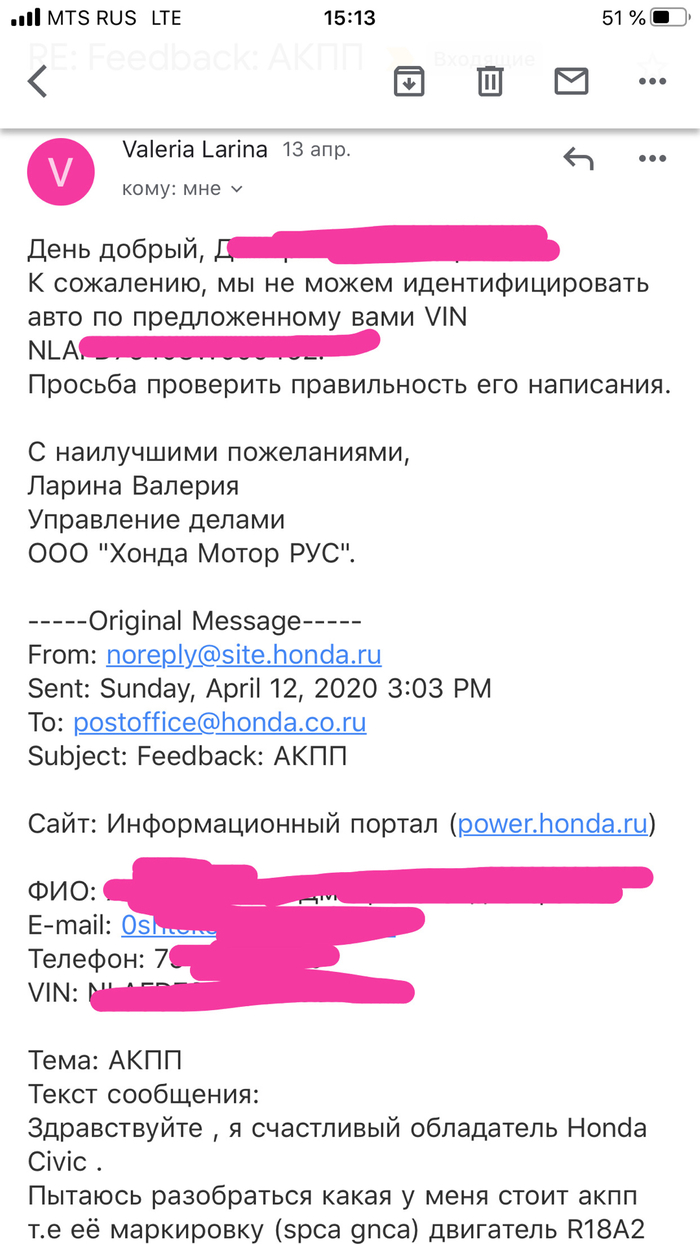Tap the battery indicator in status bar
Viewport: 700px width, 1244px height.
pyautogui.click(x=667, y=18)
